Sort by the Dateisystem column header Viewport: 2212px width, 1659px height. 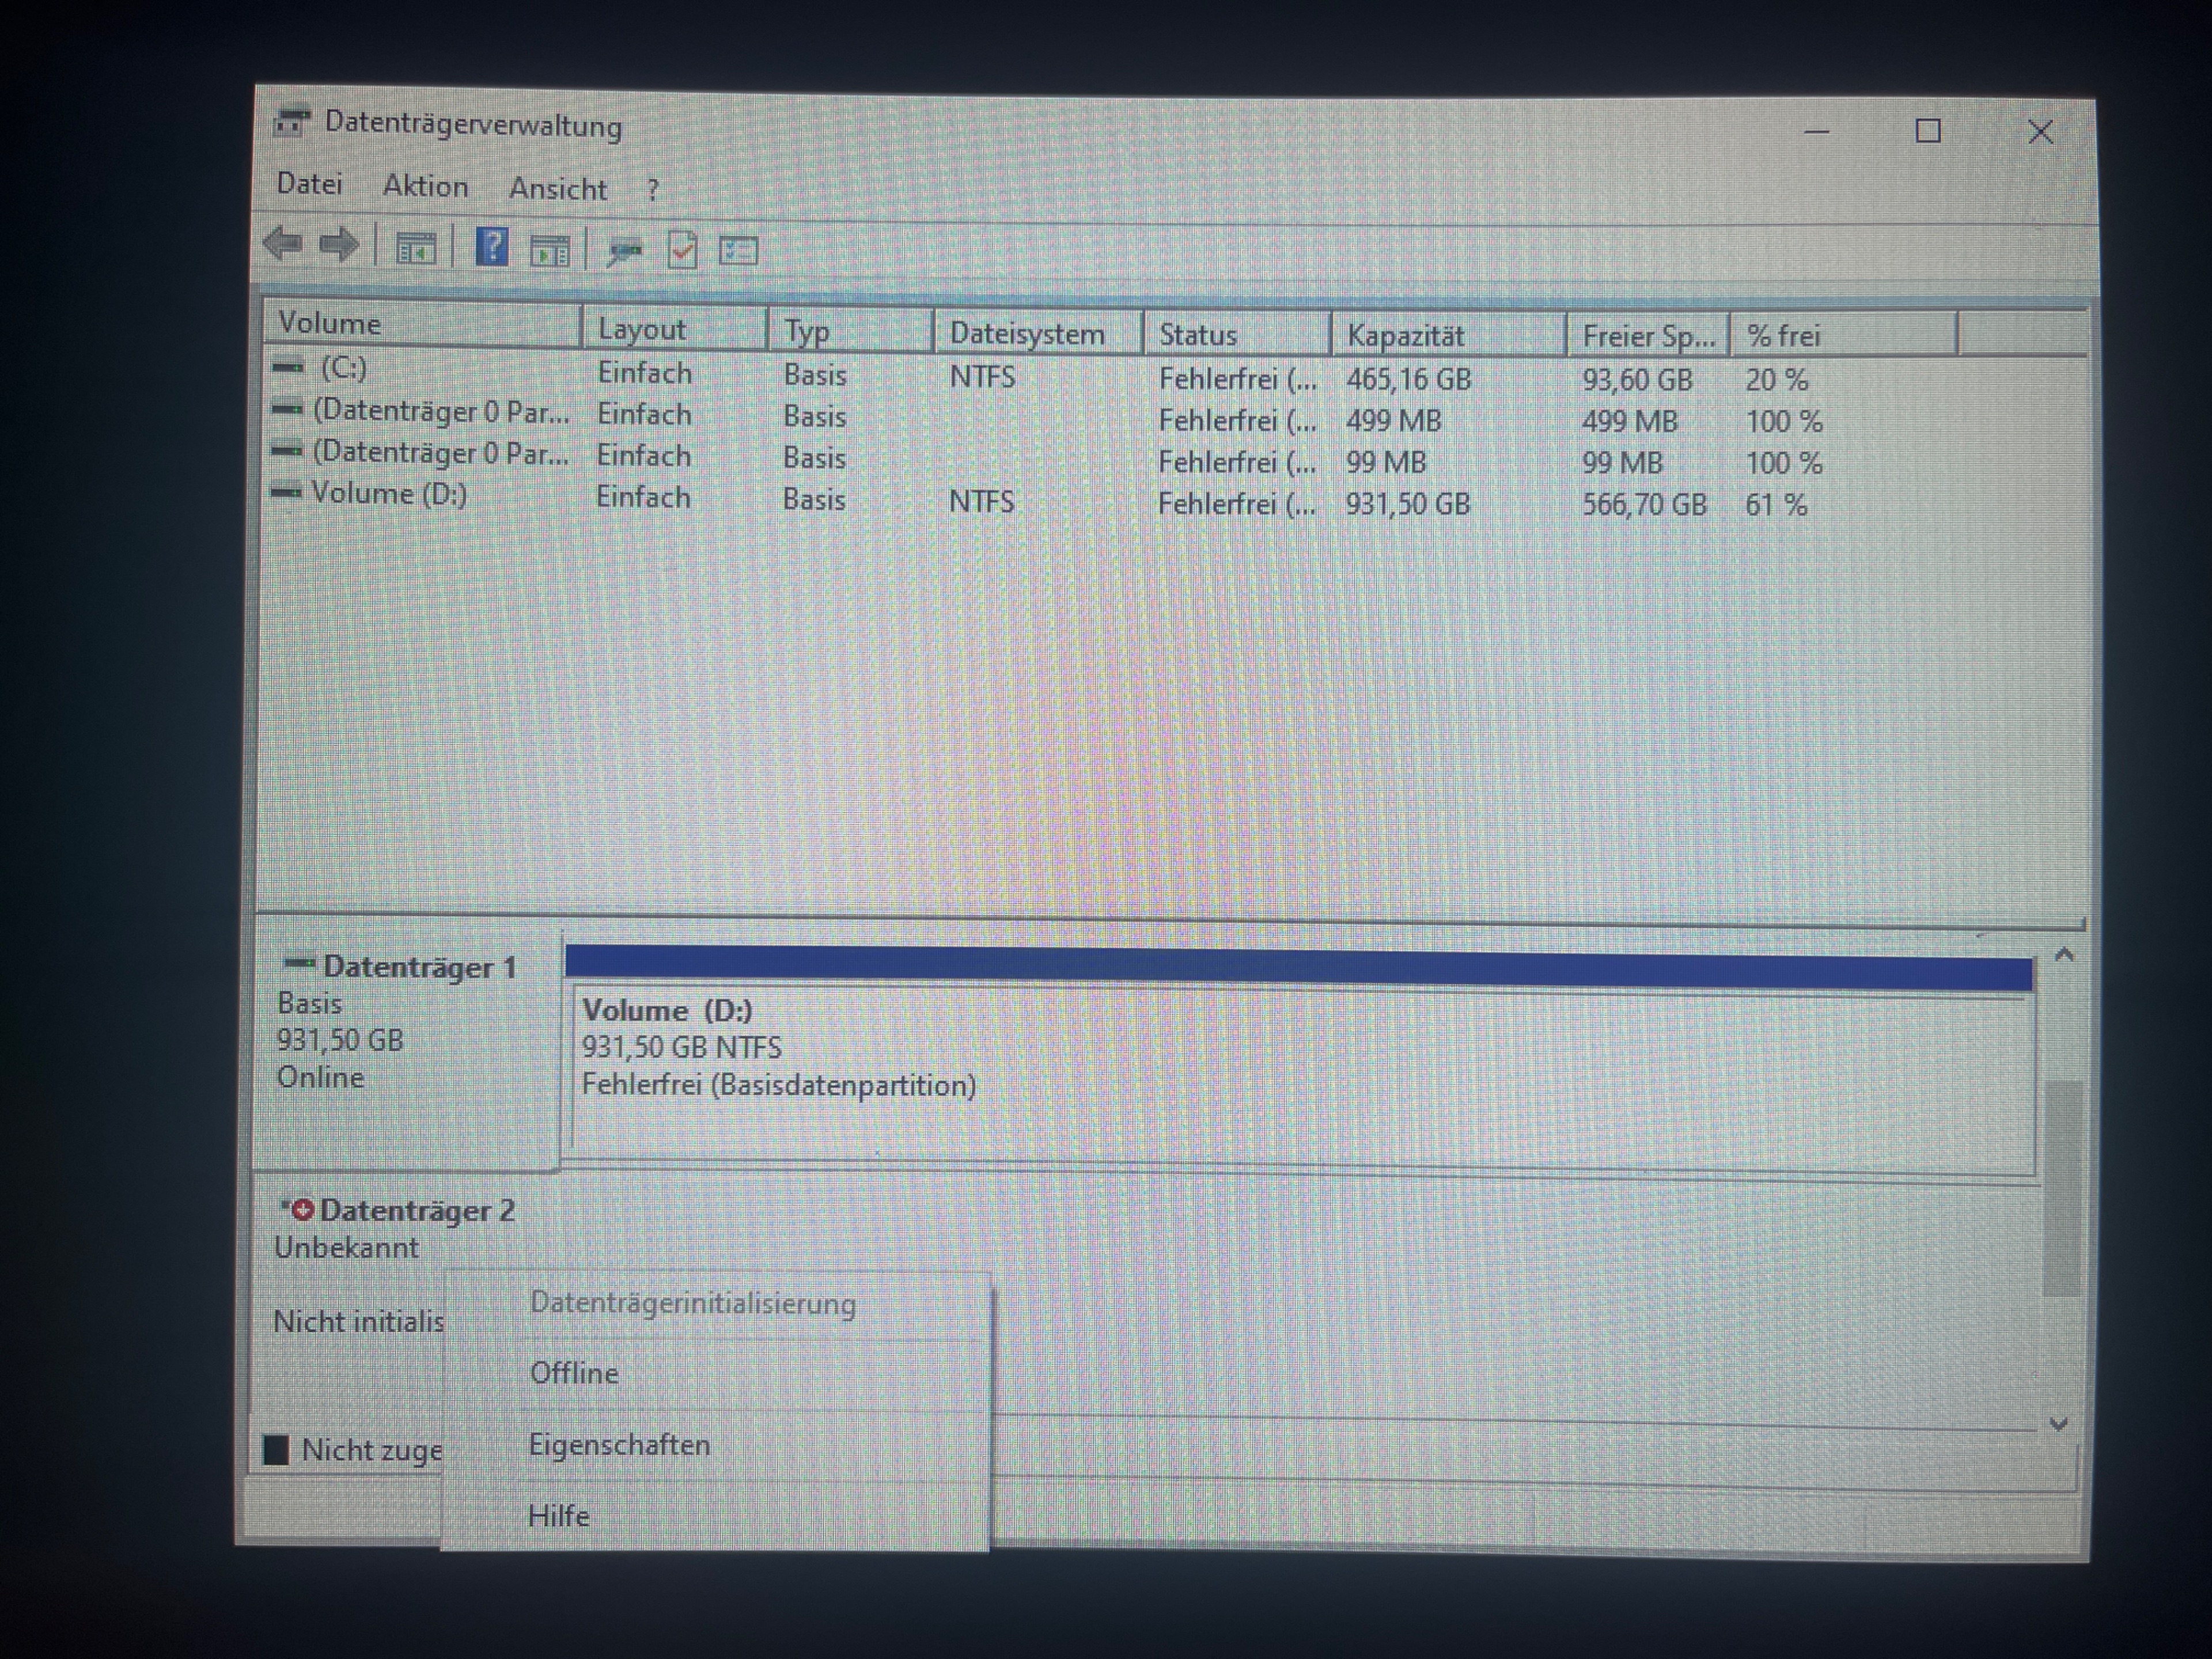coord(1027,334)
